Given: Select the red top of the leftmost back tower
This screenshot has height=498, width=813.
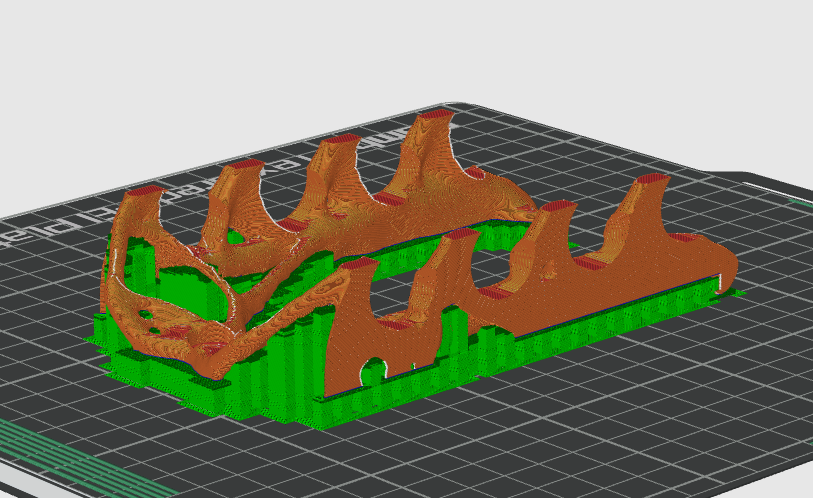Looking at the screenshot, I should (147, 189).
